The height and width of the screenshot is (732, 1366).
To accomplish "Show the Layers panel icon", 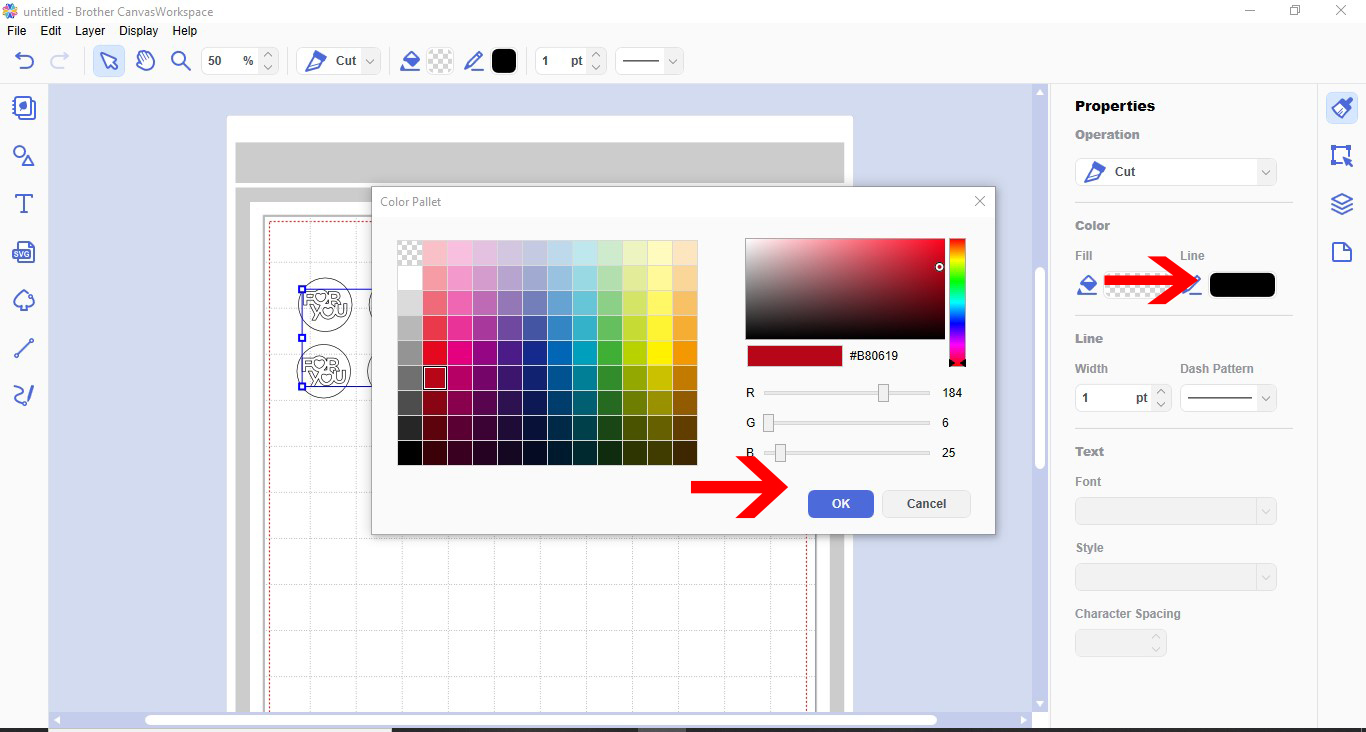I will click(1342, 204).
